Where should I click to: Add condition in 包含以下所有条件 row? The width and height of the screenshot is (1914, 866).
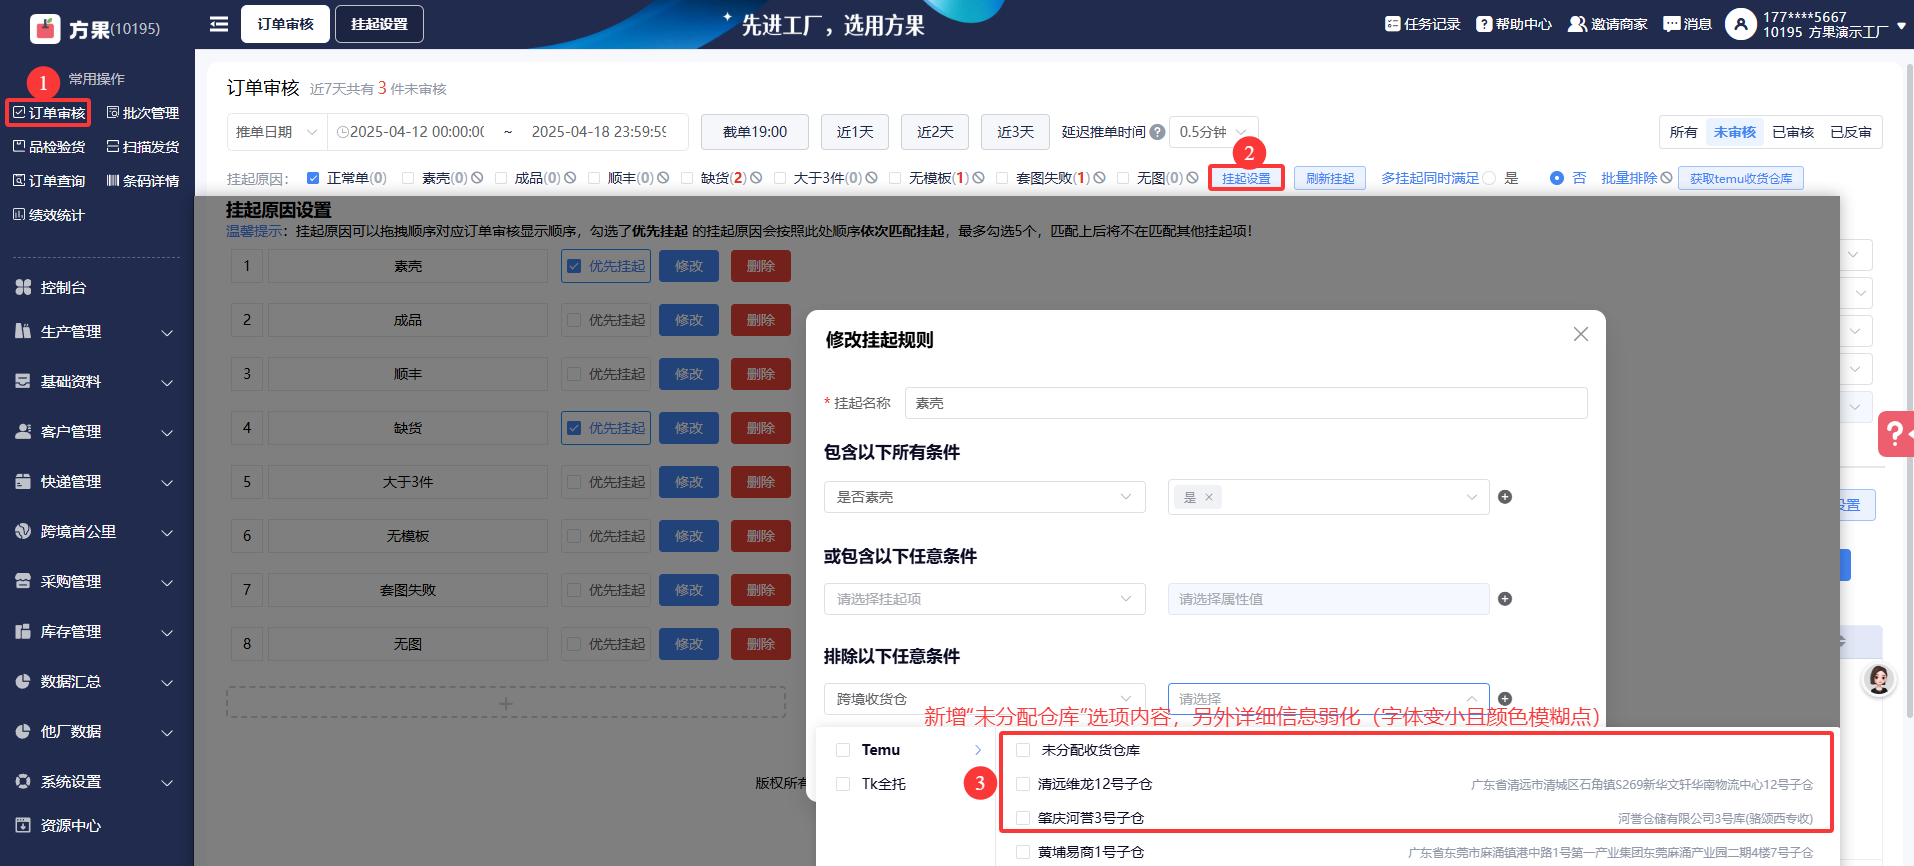(1505, 497)
